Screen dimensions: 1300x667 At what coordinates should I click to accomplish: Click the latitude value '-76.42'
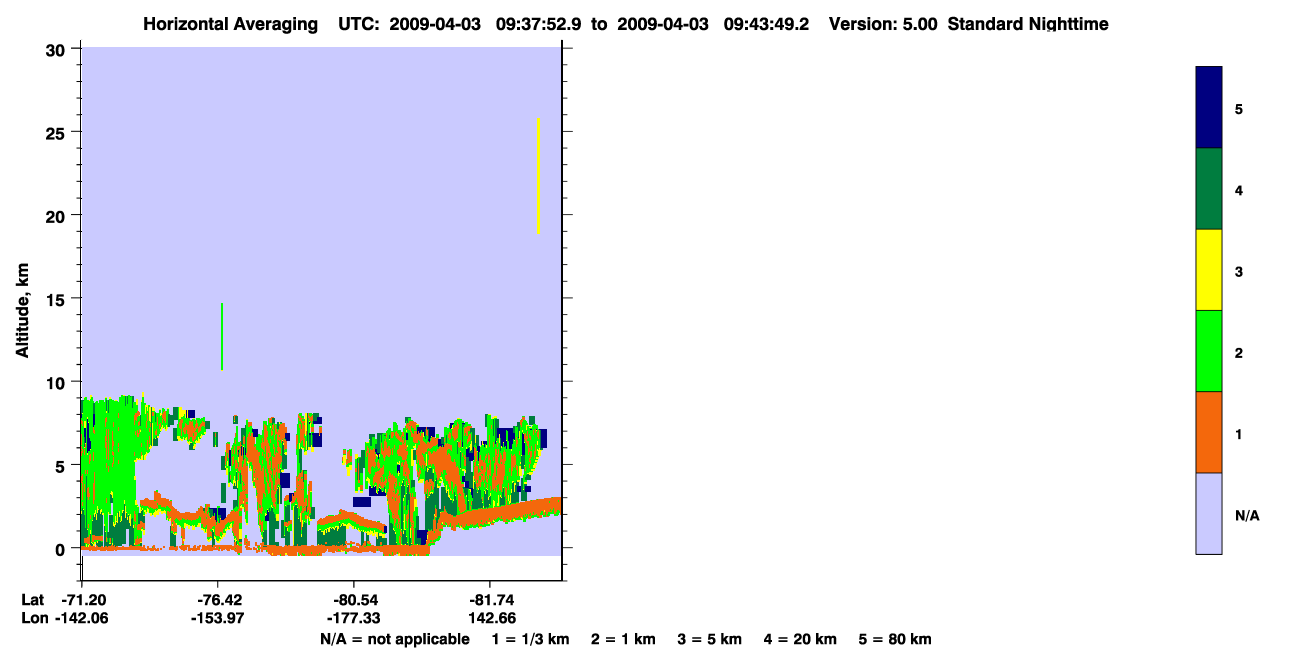click(x=219, y=600)
